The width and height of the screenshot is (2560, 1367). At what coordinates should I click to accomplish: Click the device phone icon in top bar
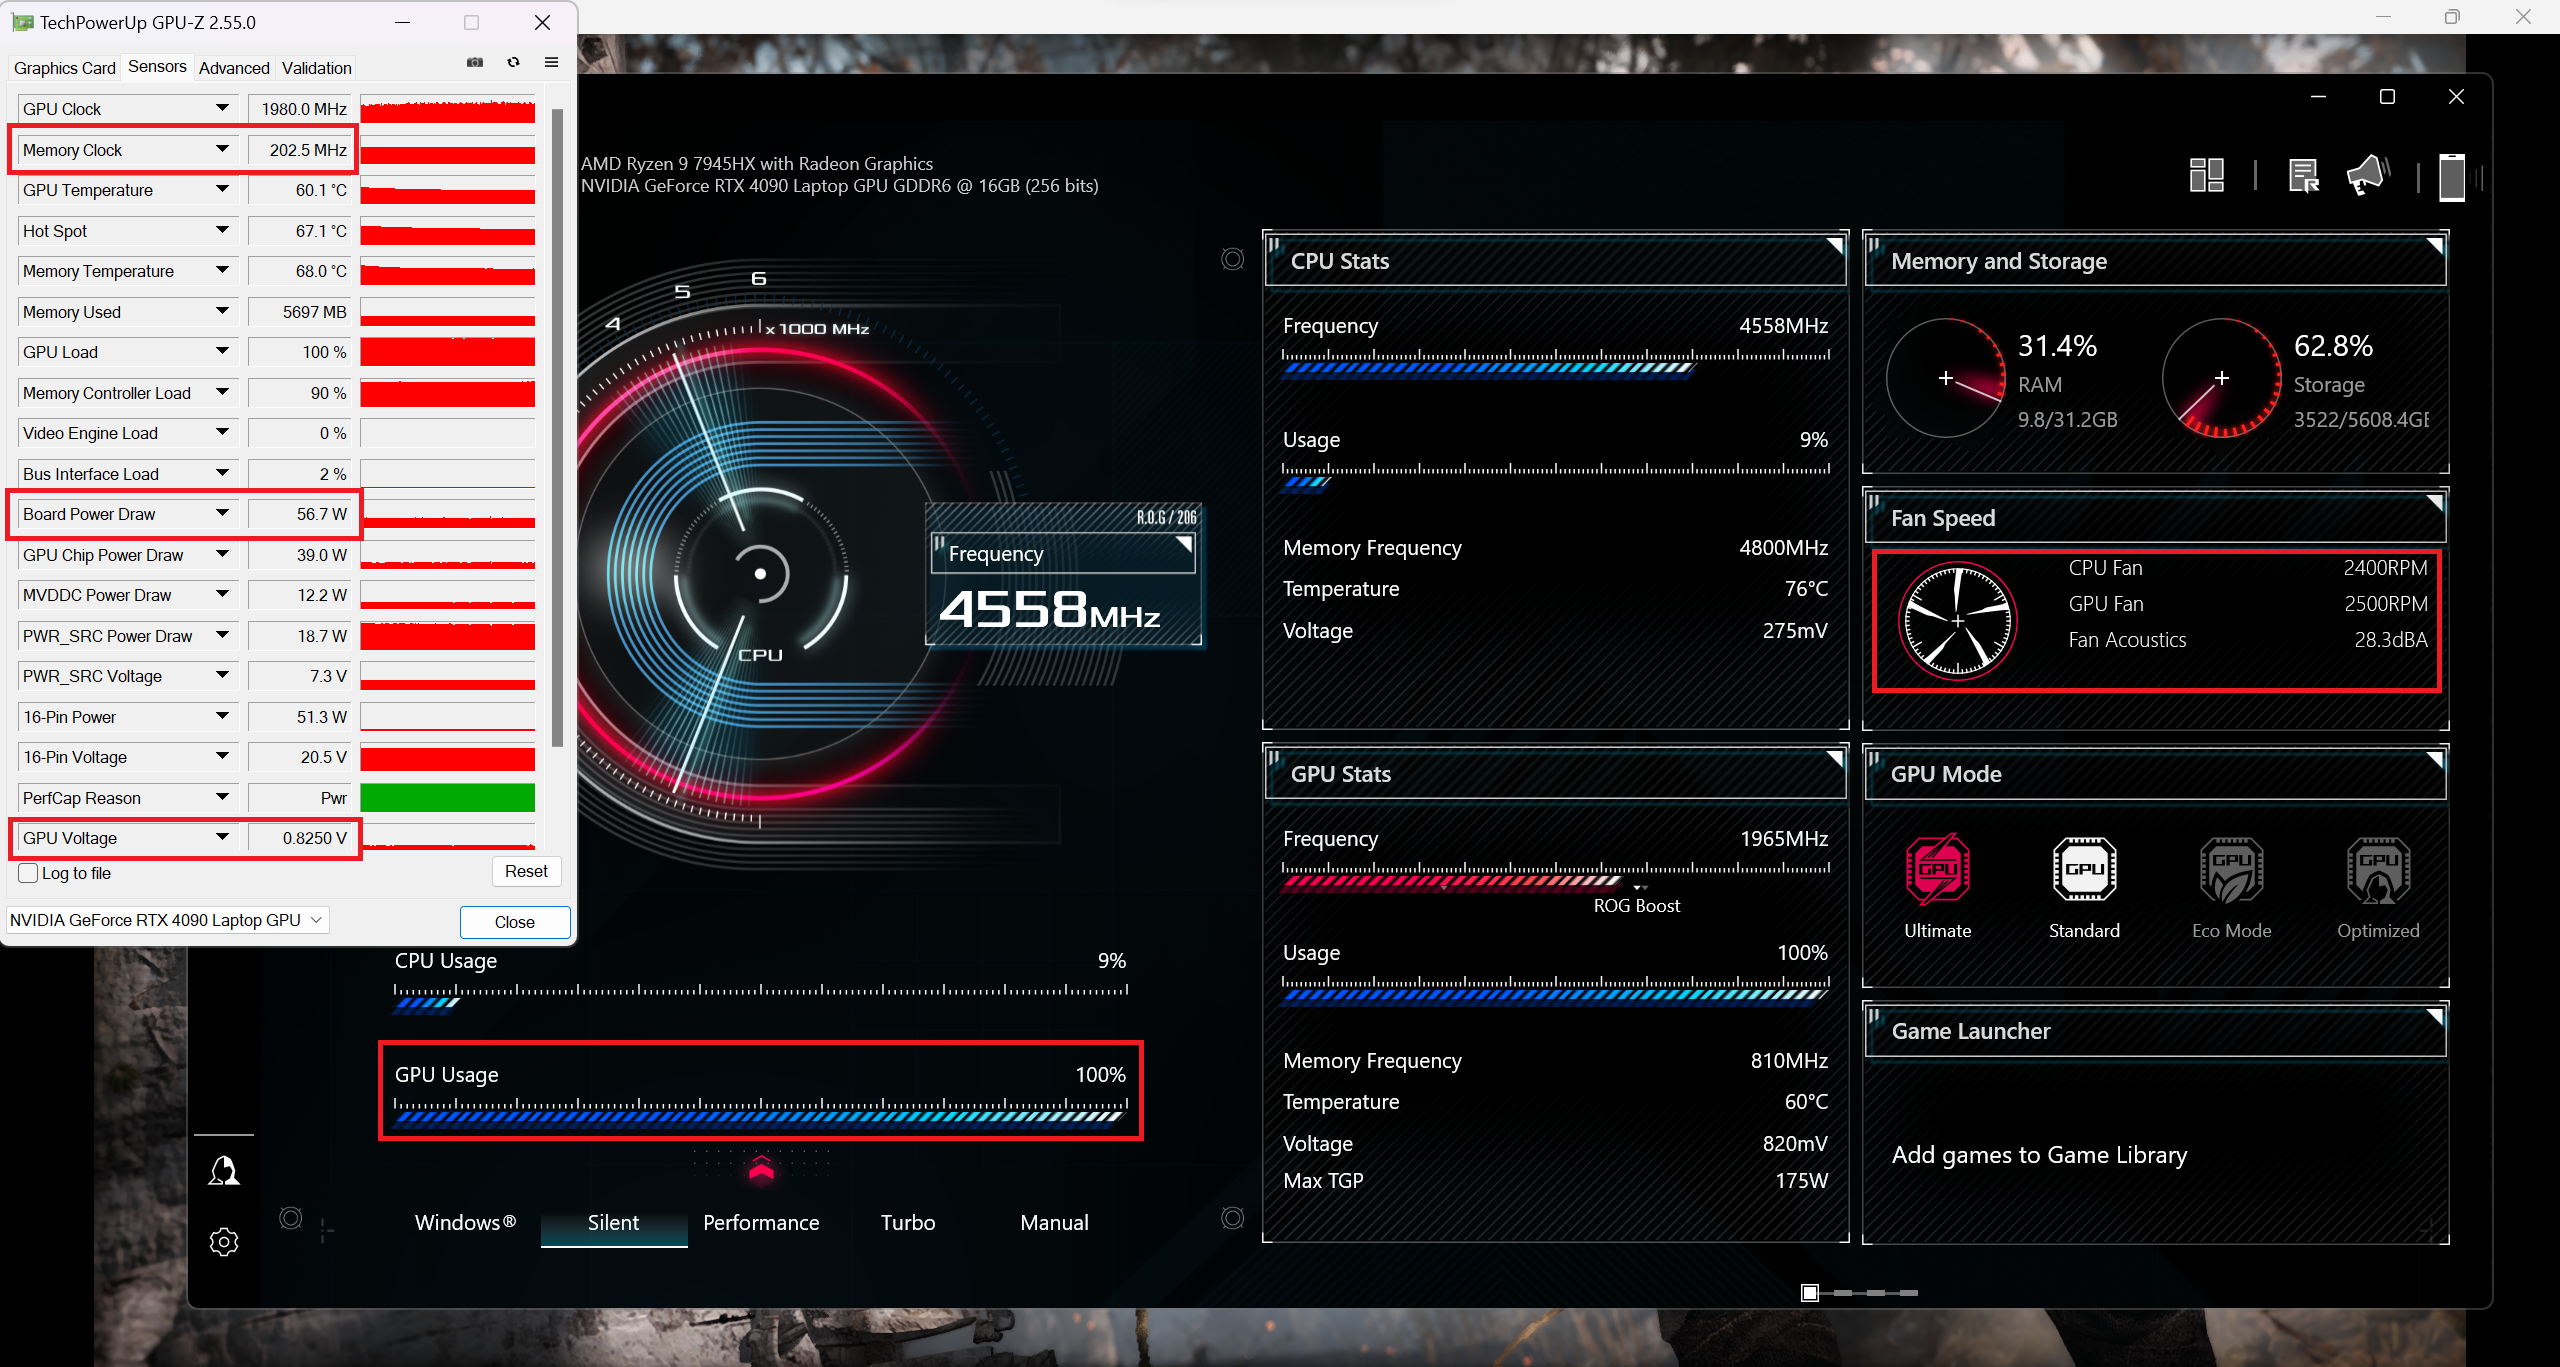(2452, 177)
